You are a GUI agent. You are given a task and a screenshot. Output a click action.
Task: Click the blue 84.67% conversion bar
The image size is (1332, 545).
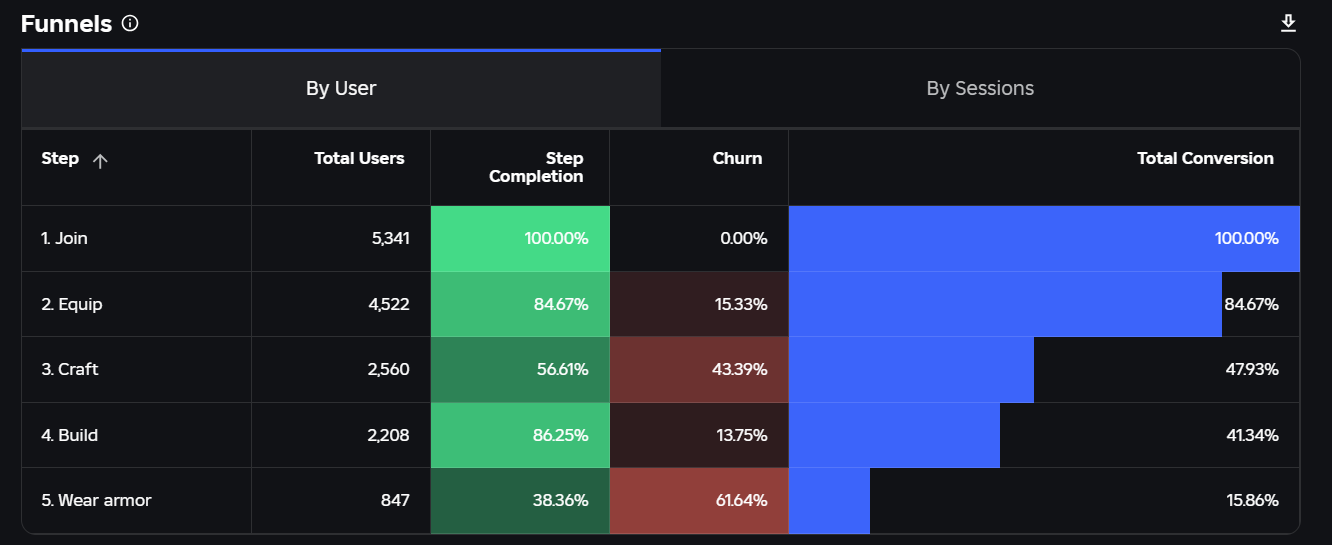coord(1005,304)
